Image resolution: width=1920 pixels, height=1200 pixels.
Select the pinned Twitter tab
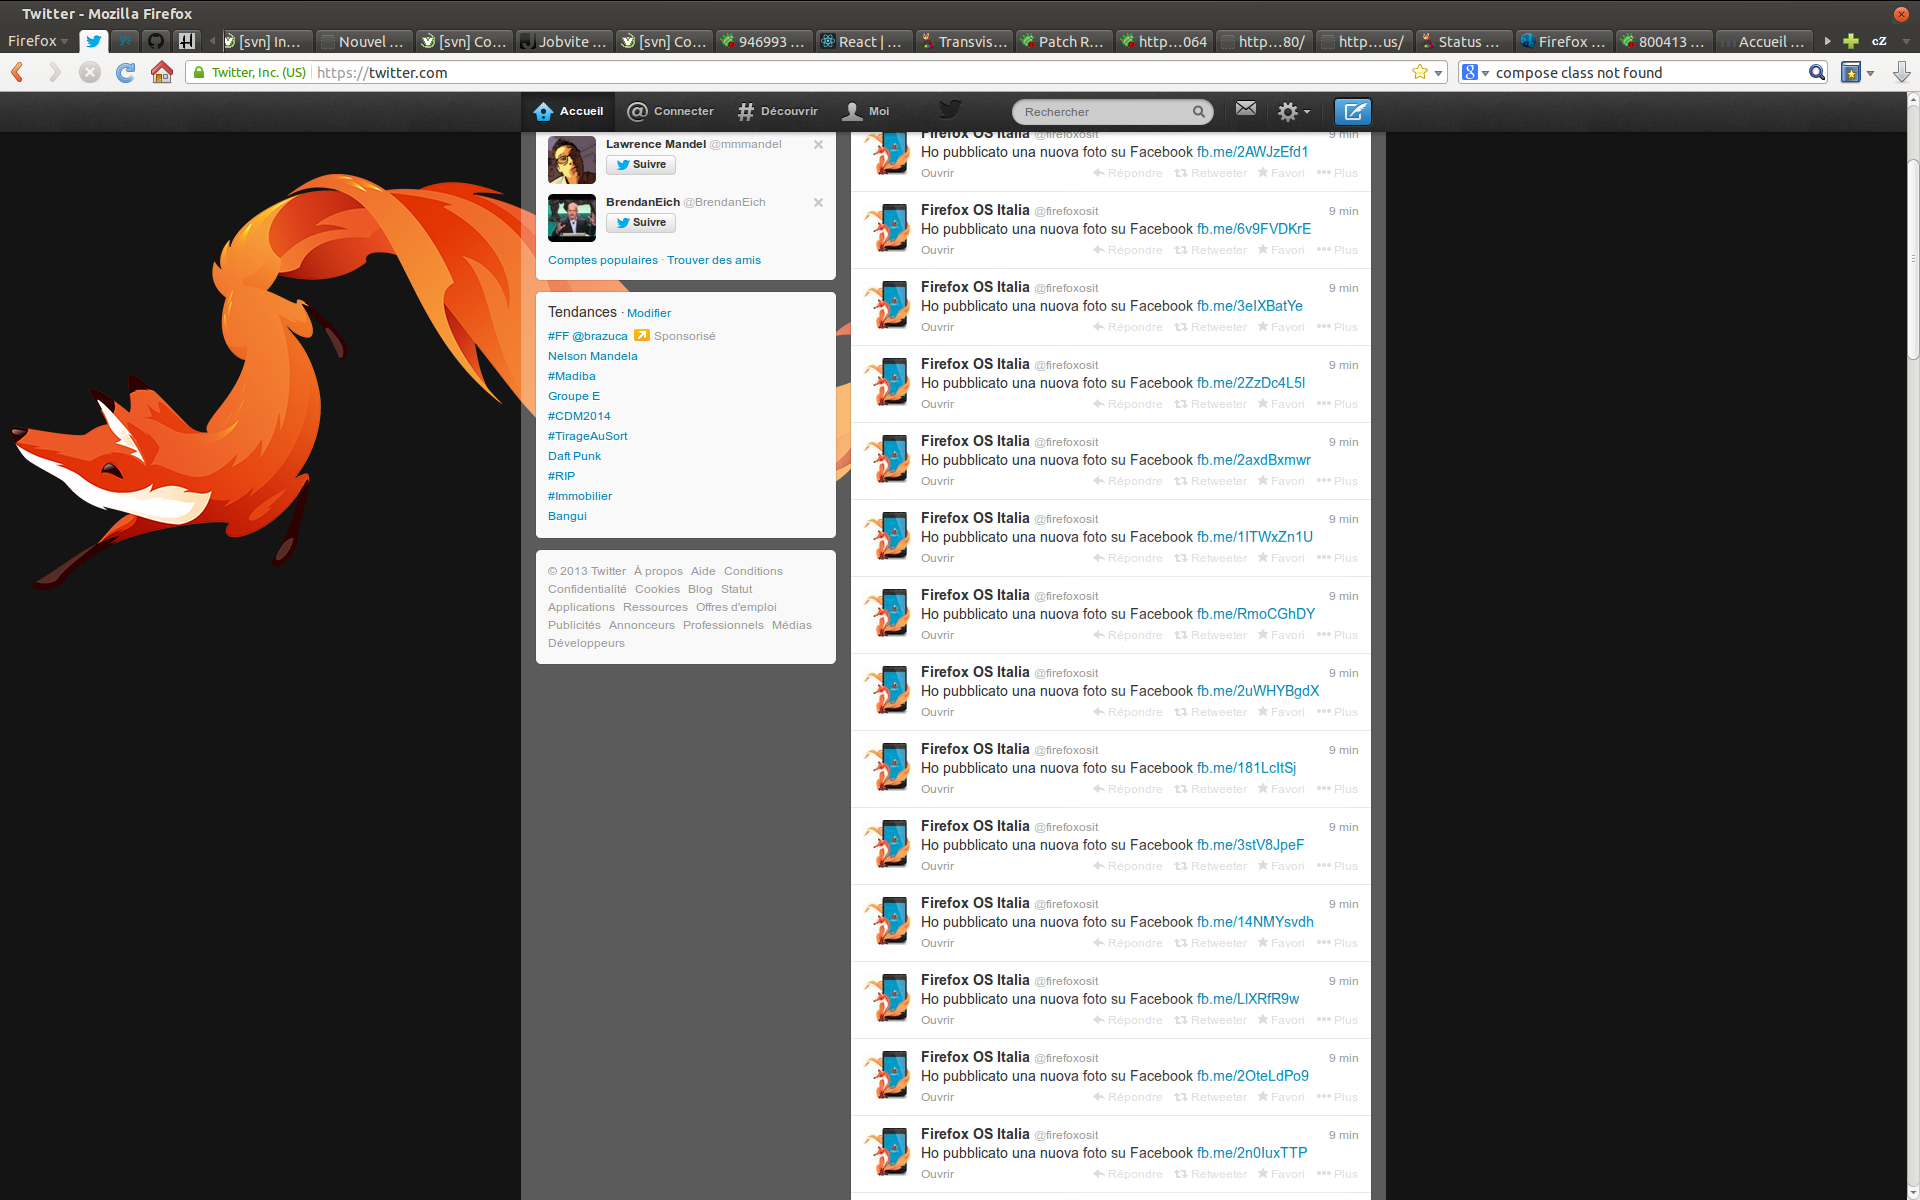click(93, 41)
